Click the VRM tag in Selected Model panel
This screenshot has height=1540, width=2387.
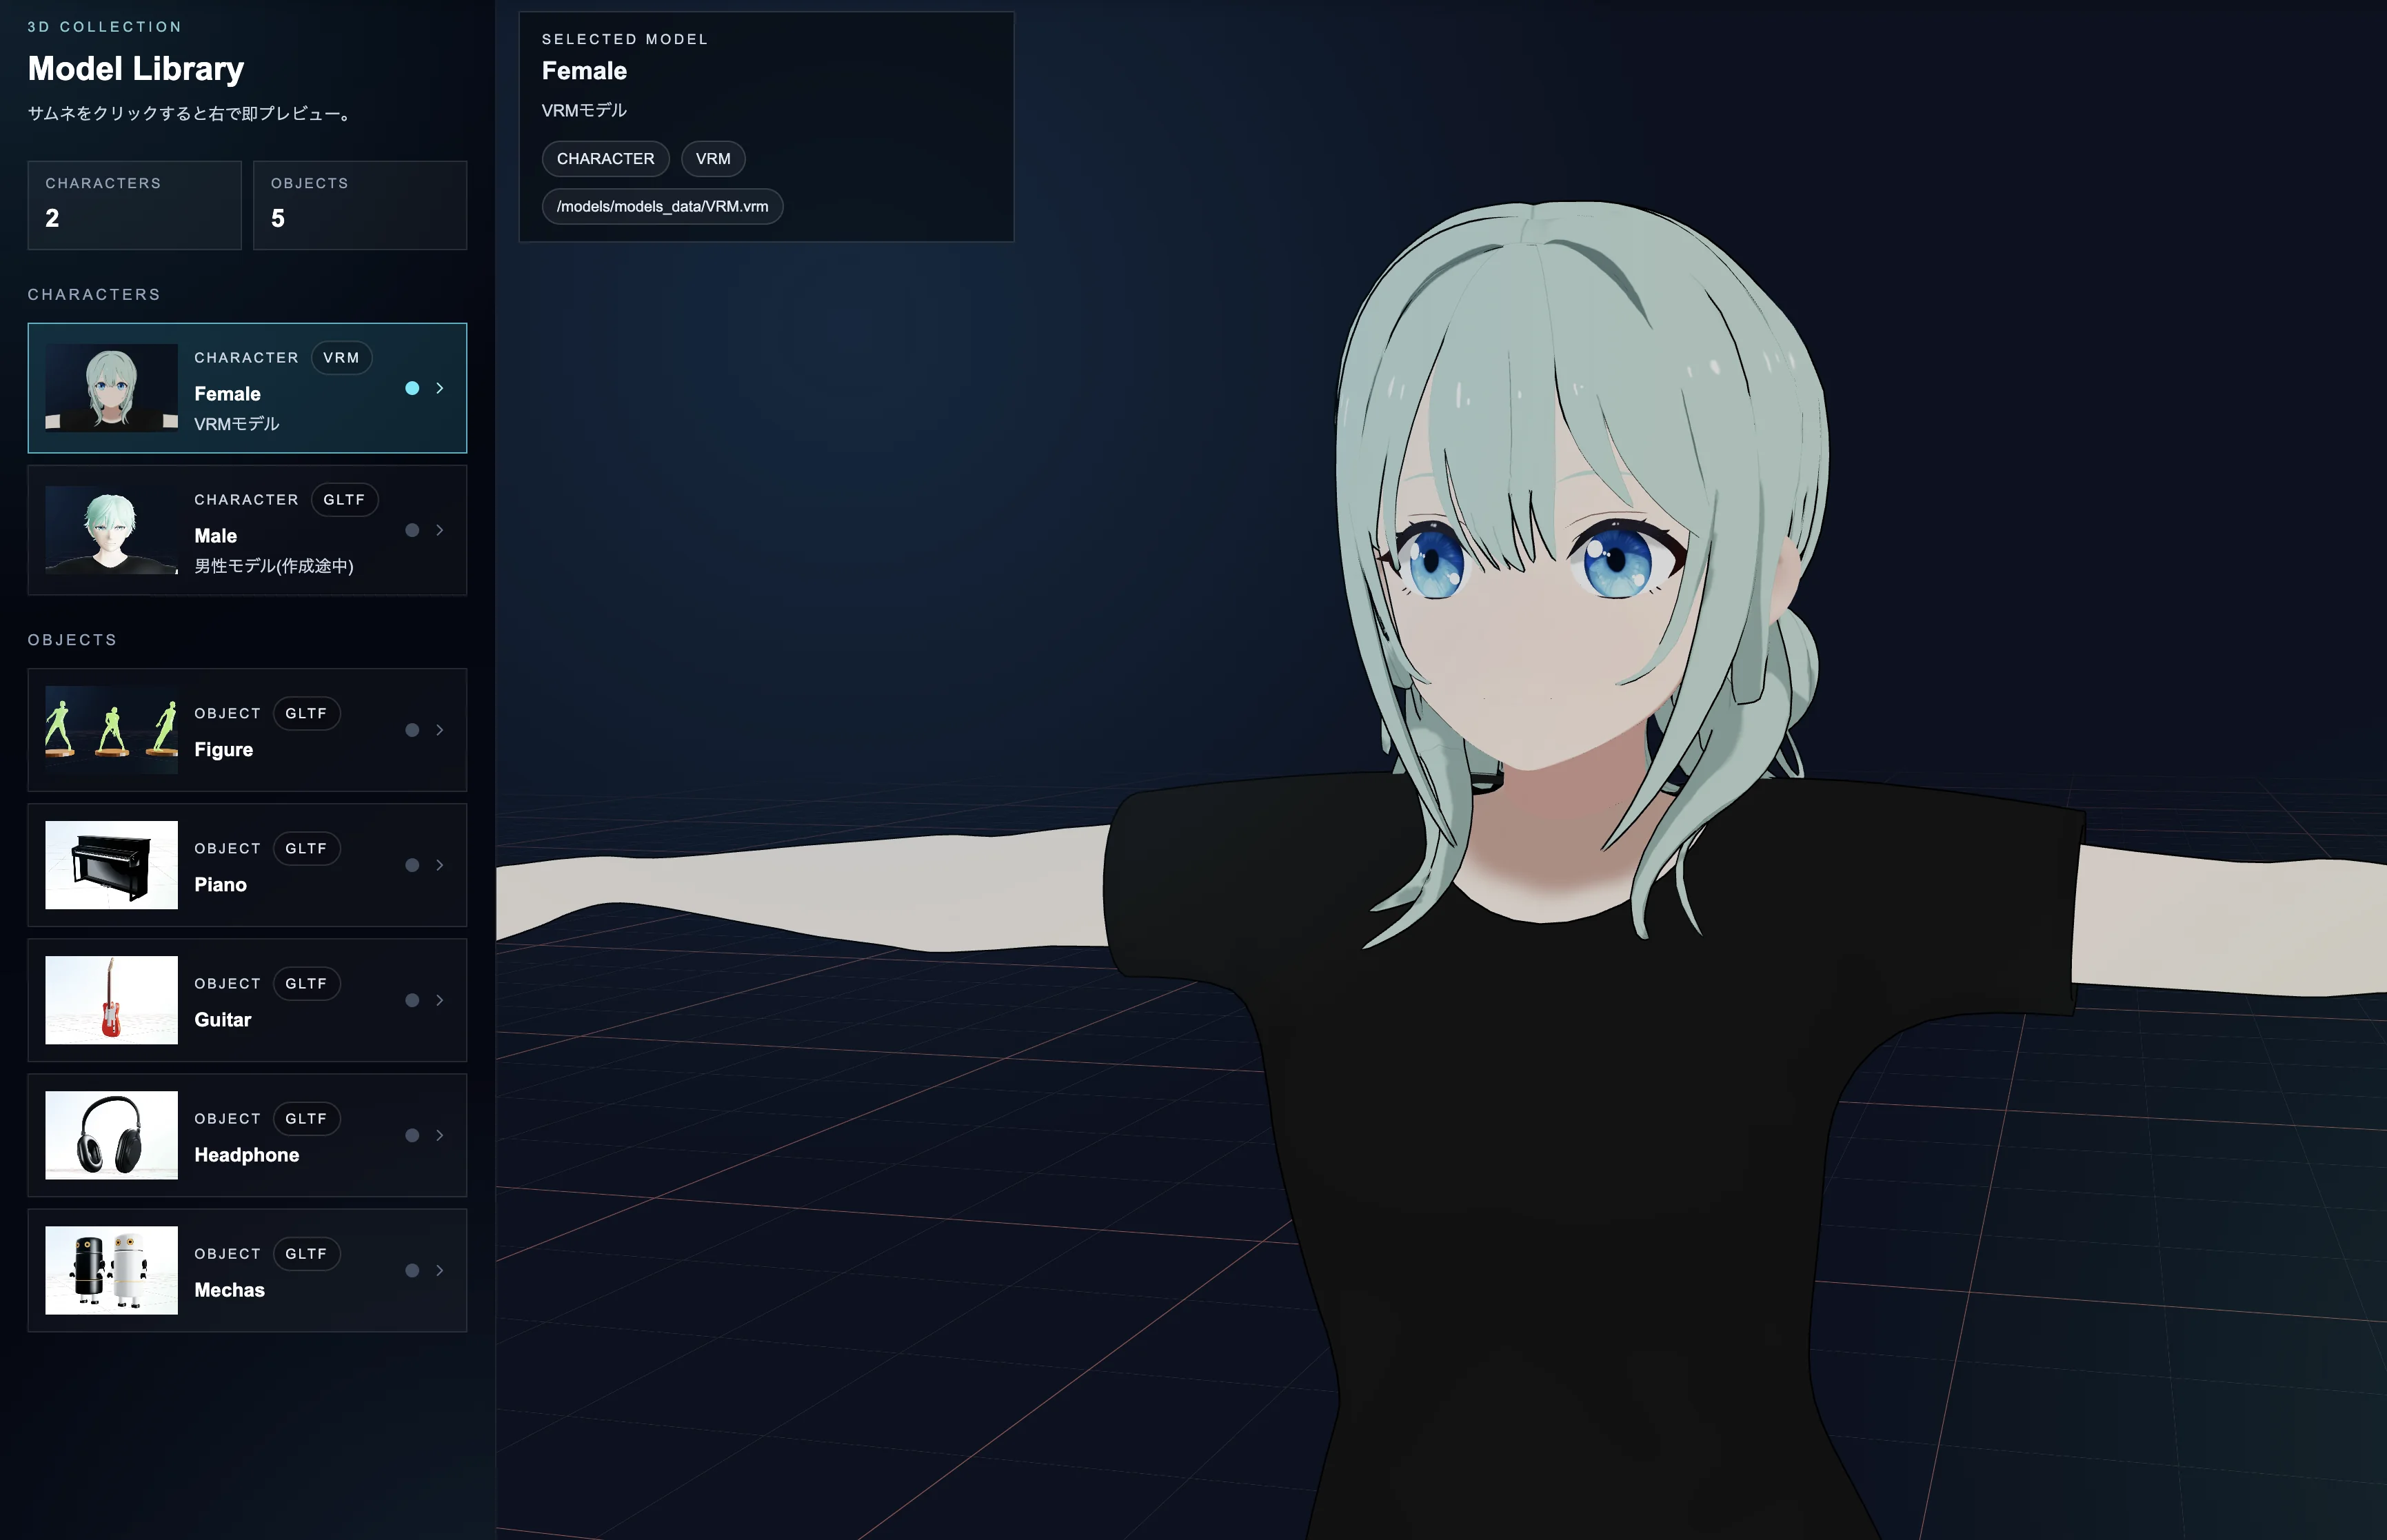713,159
